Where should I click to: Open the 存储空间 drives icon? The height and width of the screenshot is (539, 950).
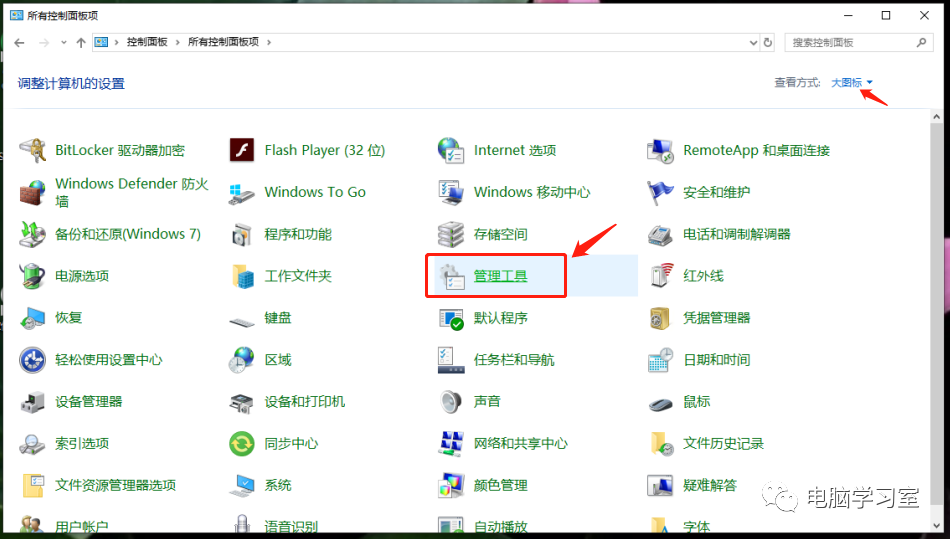(x=451, y=234)
